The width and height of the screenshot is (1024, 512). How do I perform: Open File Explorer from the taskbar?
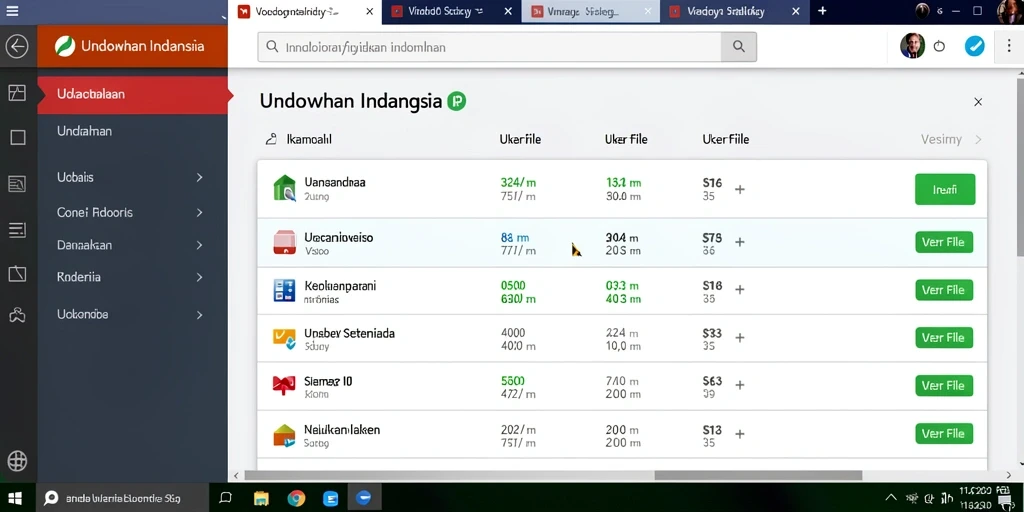tap(261, 498)
